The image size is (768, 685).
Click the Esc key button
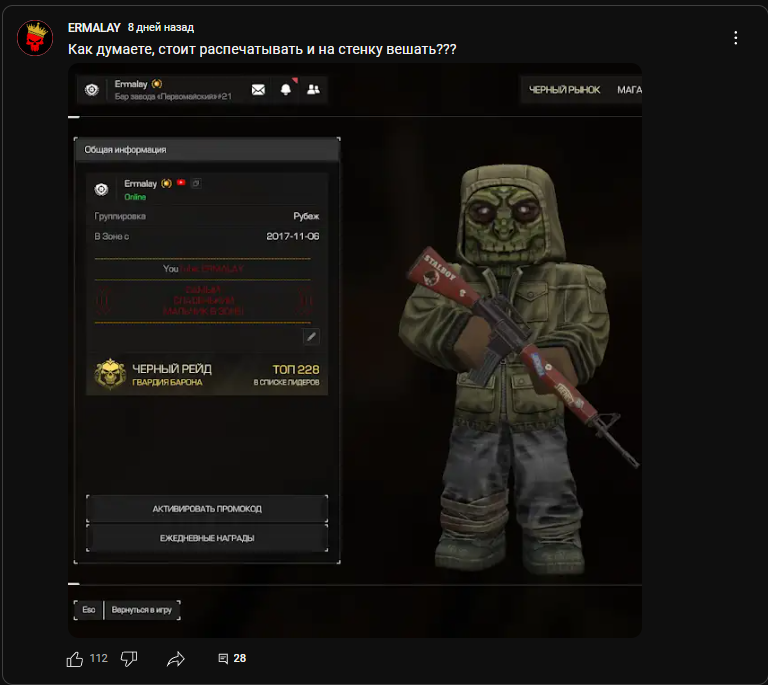89,610
